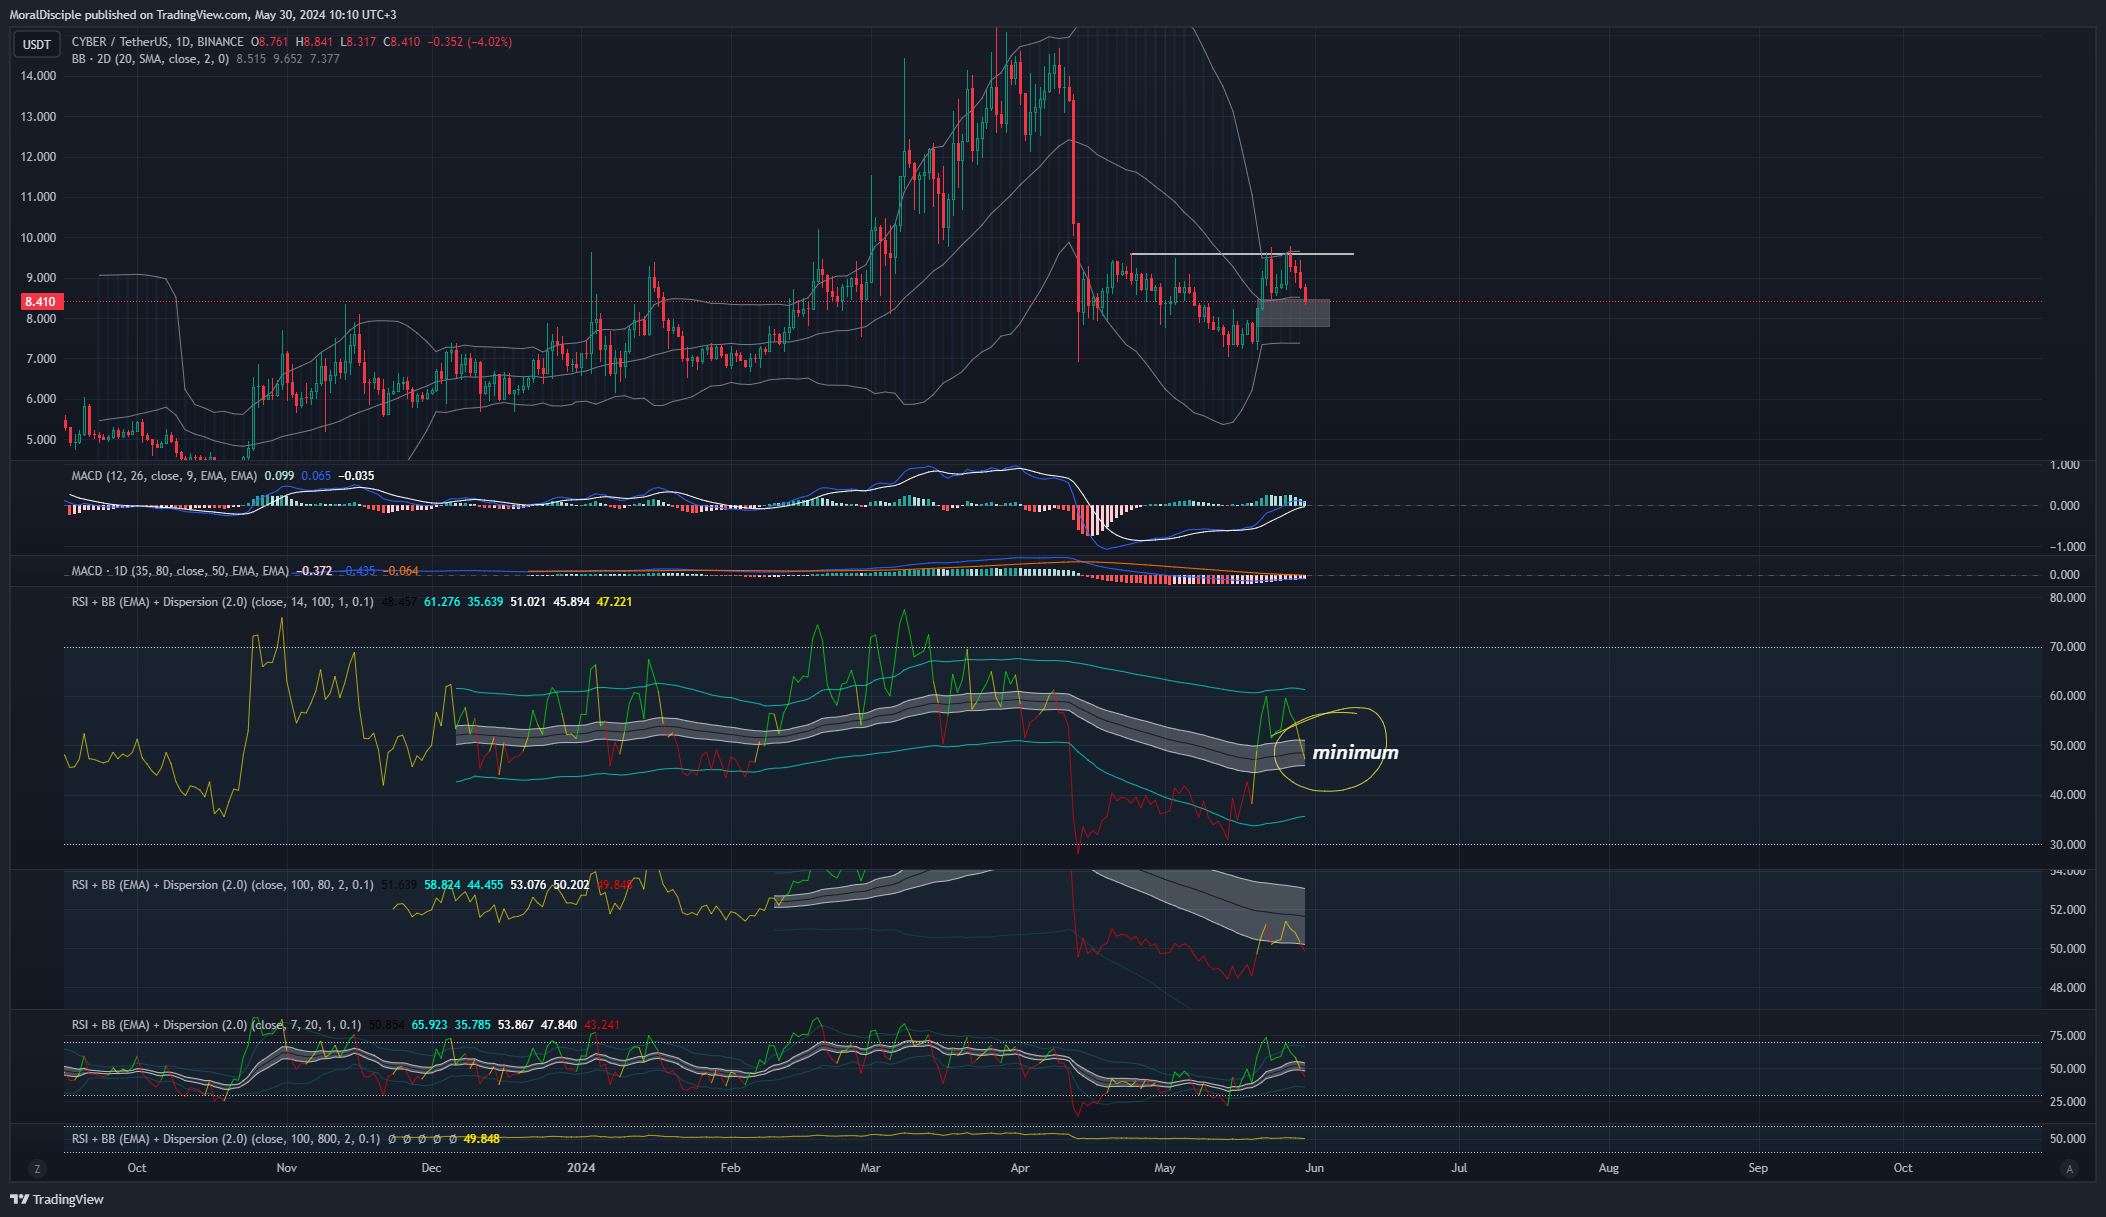Click the Z timezone icon on time axis
The width and height of the screenshot is (2106, 1217).
pyautogui.click(x=37, y=1168)
